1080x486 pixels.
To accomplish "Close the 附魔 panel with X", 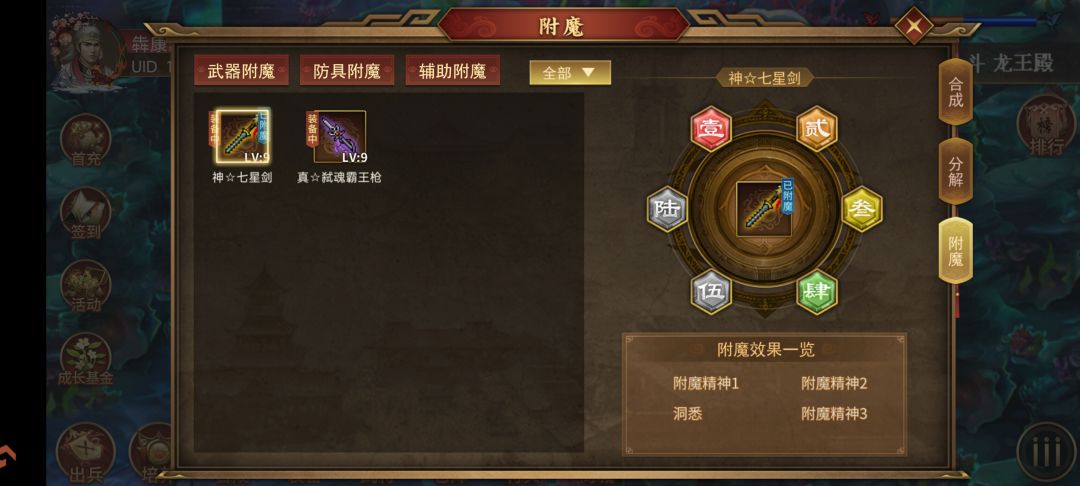I will click(x=914, y=26).
